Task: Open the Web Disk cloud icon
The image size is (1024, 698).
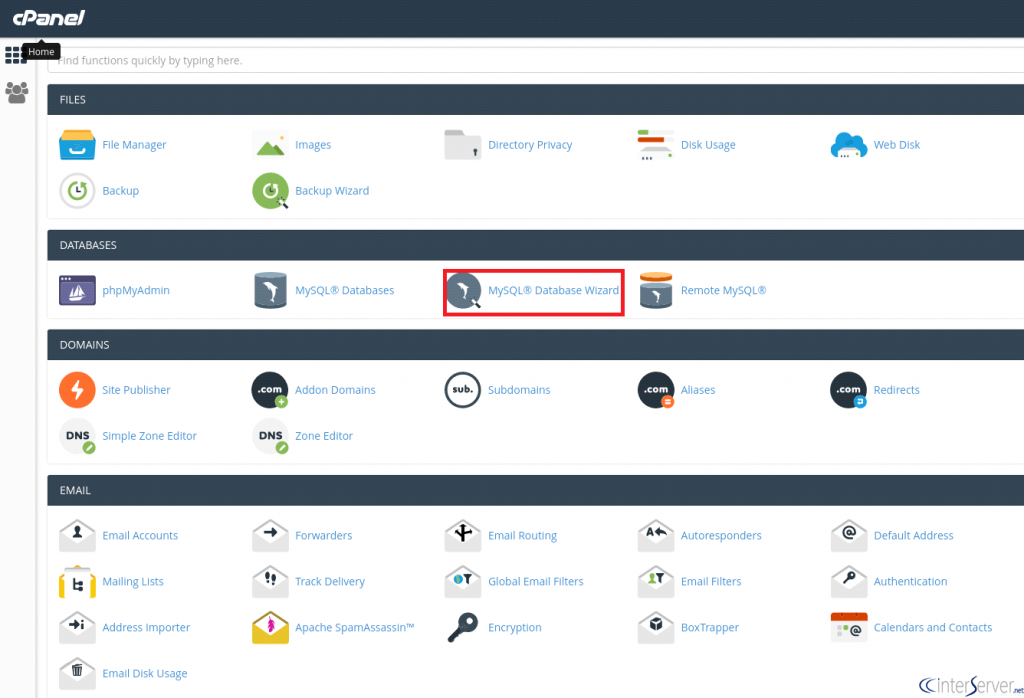Action: [848, 144]
